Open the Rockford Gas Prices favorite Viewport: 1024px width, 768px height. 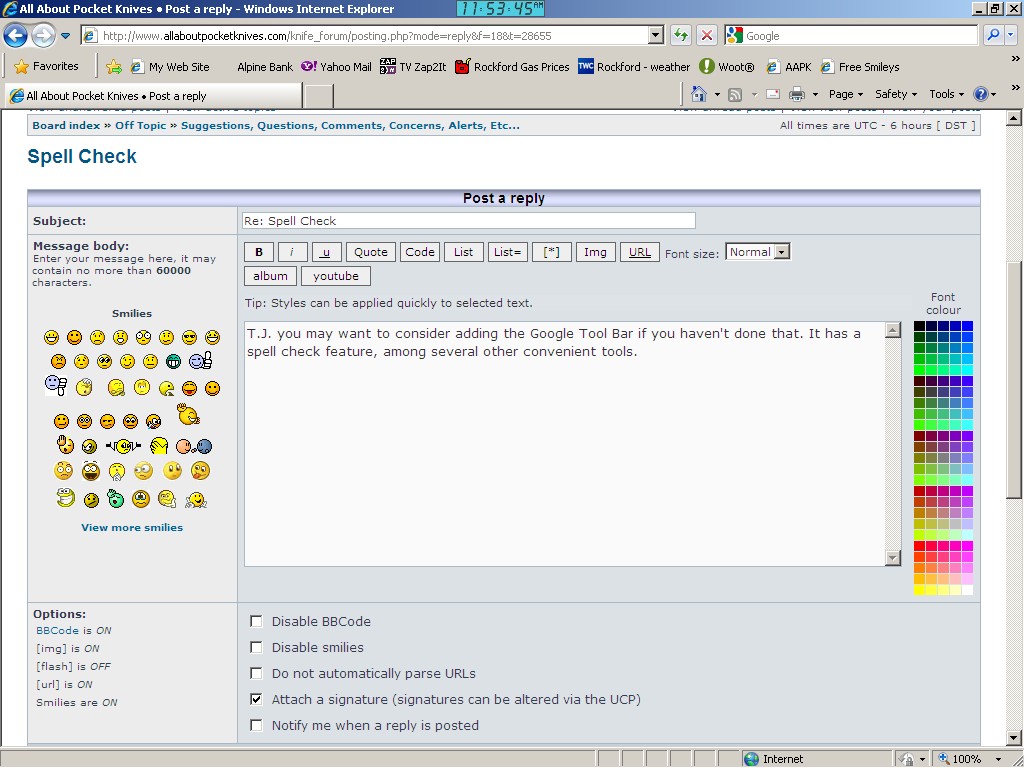pos(513,67)
